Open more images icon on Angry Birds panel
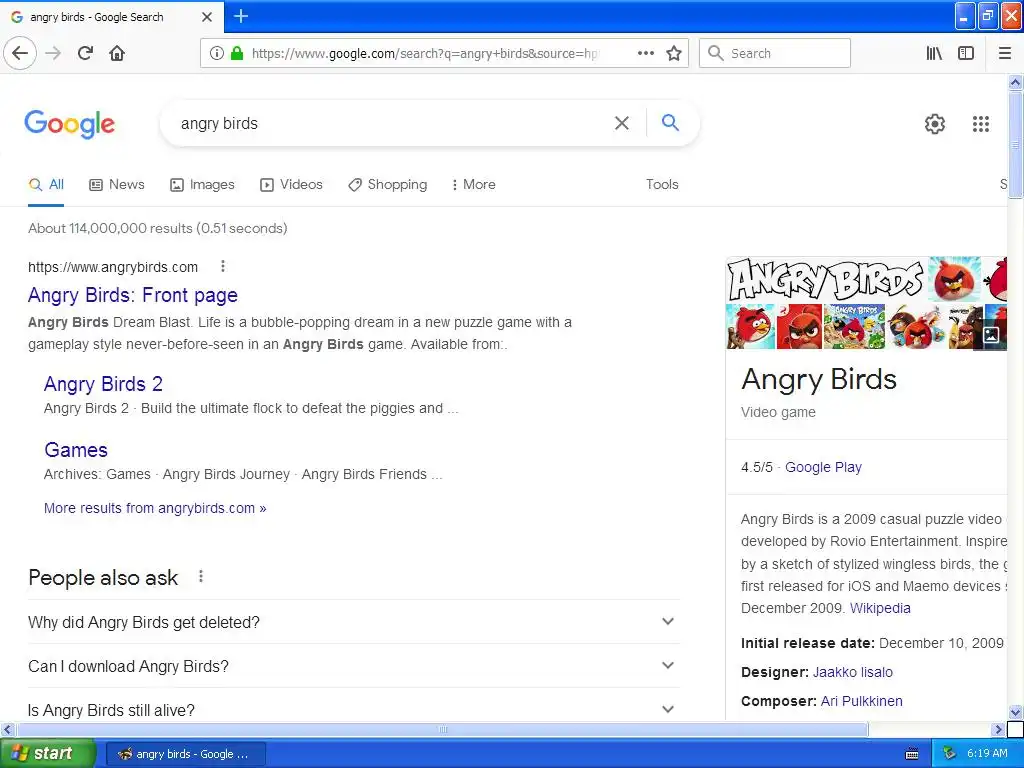 click(x=991, y=335)
